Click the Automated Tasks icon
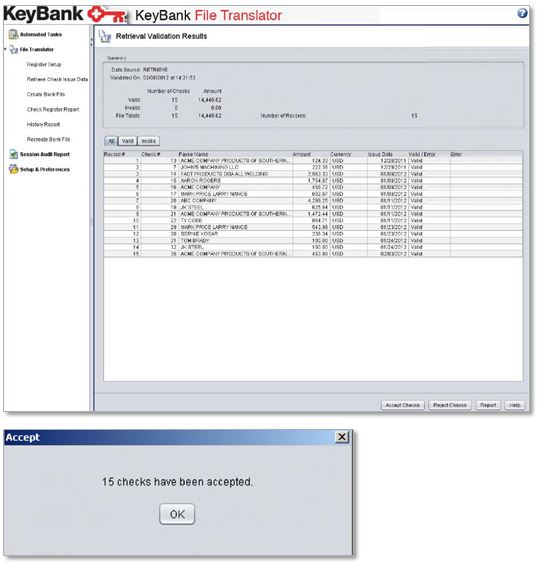The height and width of the screenshot is (562, 538). 13,34
